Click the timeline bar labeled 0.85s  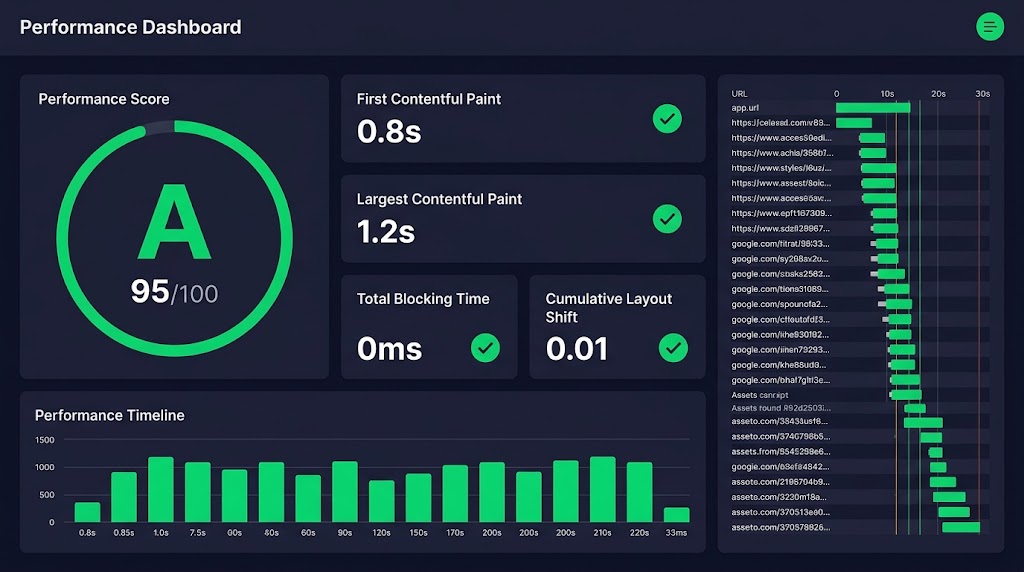click(x=124, y=497)
